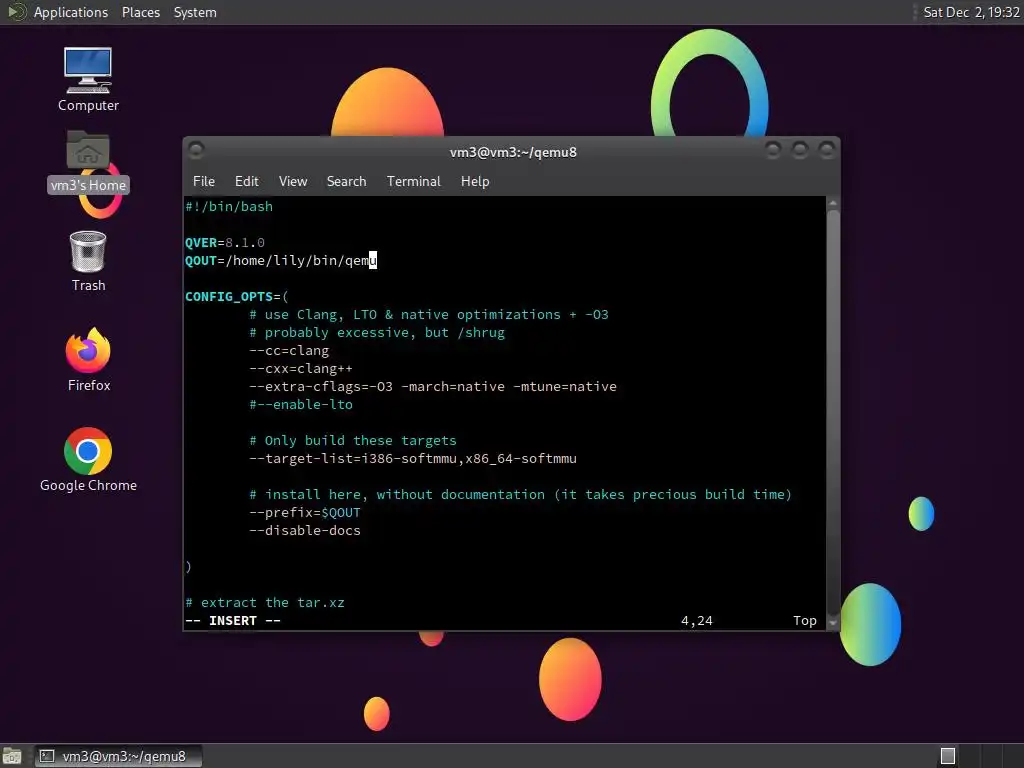Open the System menu
This screenshot has width=1024, height=768.
(195, 12)
